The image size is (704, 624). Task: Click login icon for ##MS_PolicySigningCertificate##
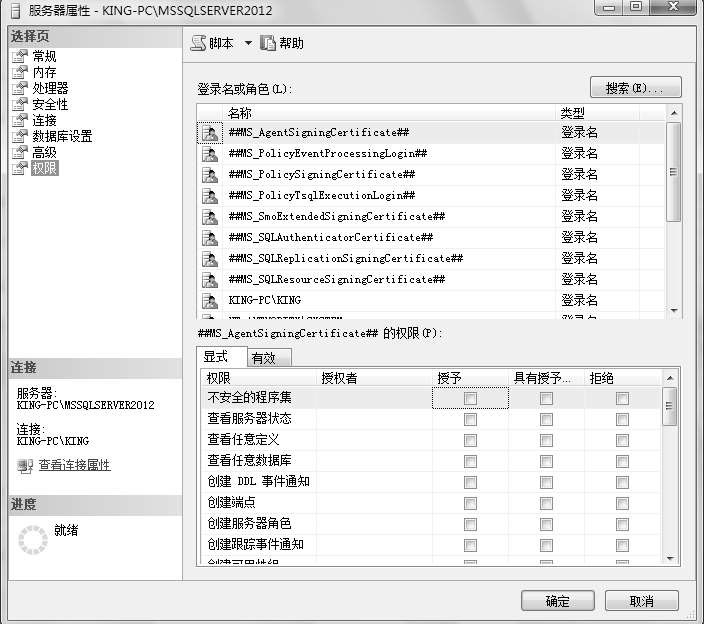click(x=210, y=175)
